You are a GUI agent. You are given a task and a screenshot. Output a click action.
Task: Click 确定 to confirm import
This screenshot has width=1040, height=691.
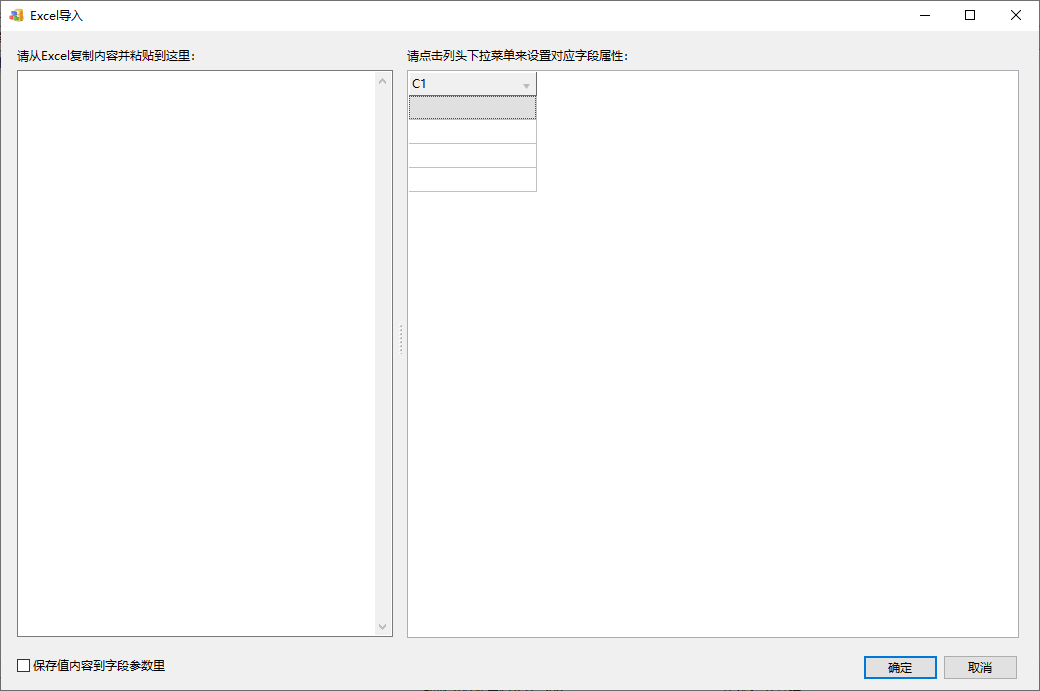tap(900, 667)
